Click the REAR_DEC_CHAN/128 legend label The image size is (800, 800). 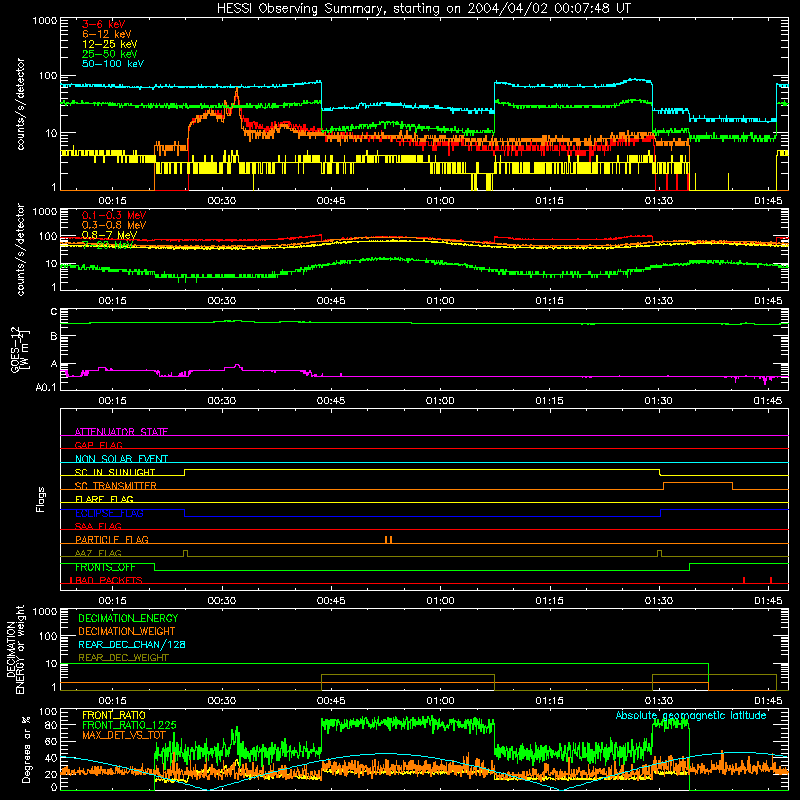coord(132,644)
